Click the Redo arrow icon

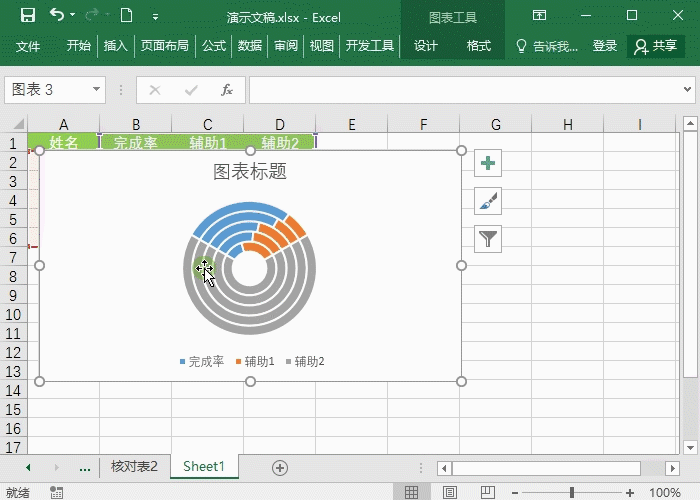tap(92, 15)
